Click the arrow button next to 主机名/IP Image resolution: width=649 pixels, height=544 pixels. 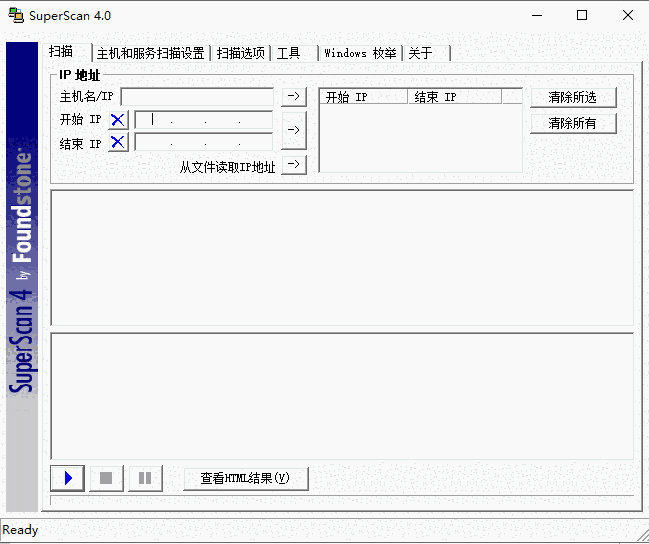tap(294, 96)
